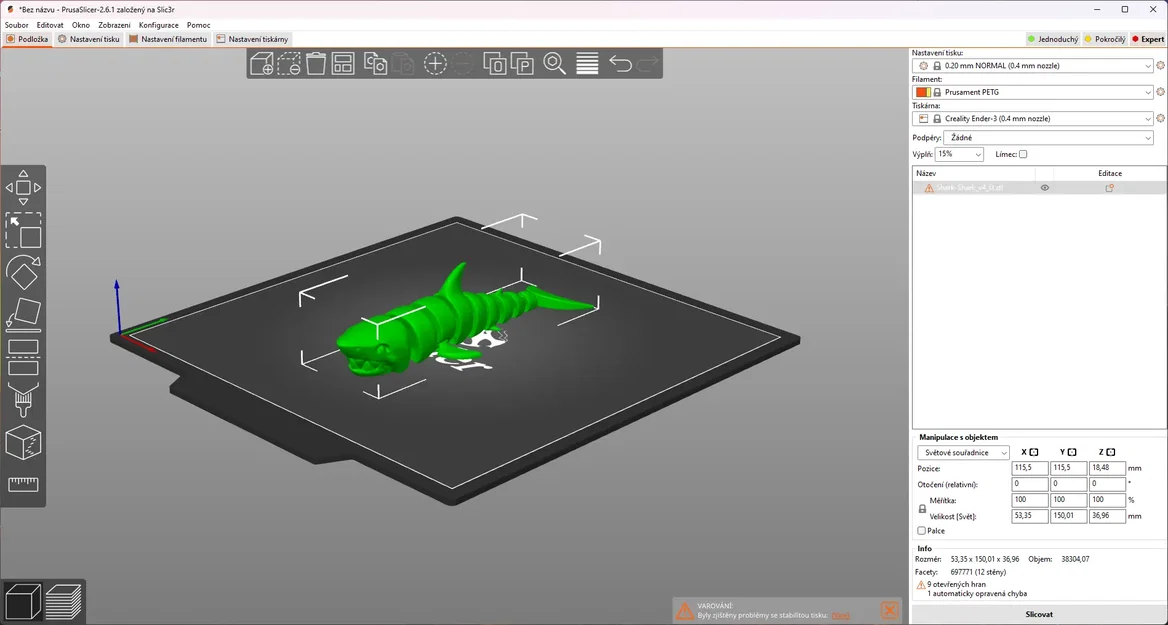The height and width of the screenshot is (625, 1168).
Task: Click the edit icon for Shark model row
Action: point(1109,188)
